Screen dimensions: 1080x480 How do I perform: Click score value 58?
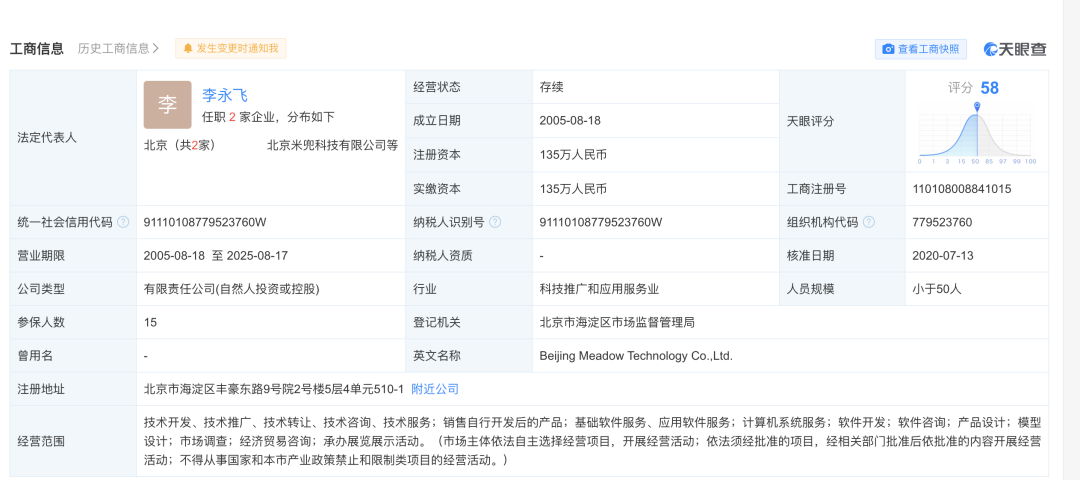[990, 88]
